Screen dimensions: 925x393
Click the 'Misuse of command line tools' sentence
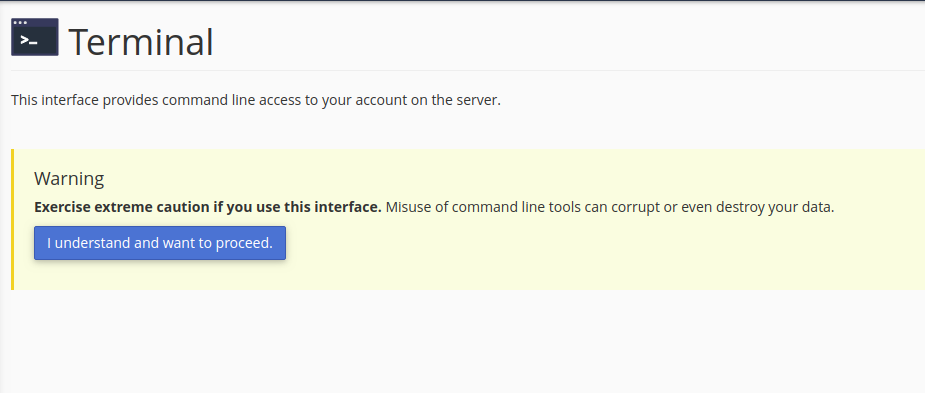pos(610,208)
